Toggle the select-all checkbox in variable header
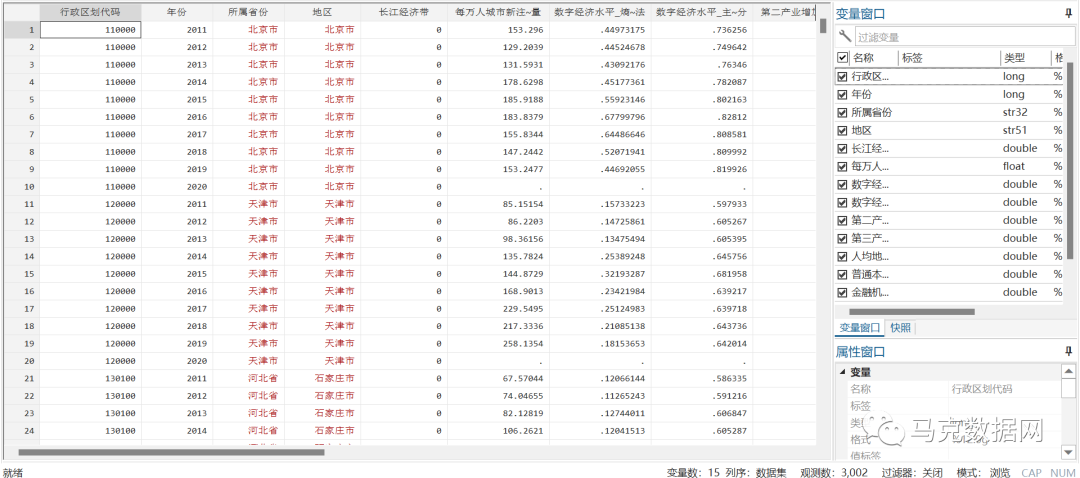Screen dimensions: 1080x478 point(842,58)
